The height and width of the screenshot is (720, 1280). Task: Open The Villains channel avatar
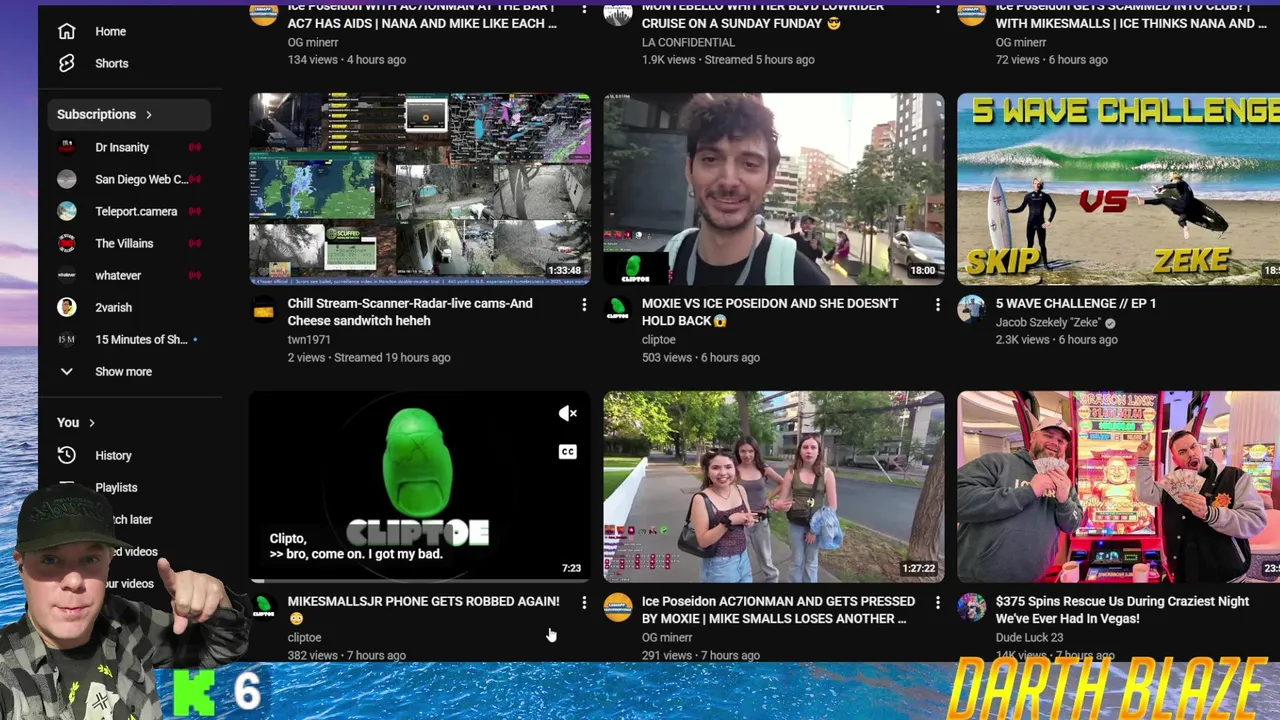click(67, 243)
